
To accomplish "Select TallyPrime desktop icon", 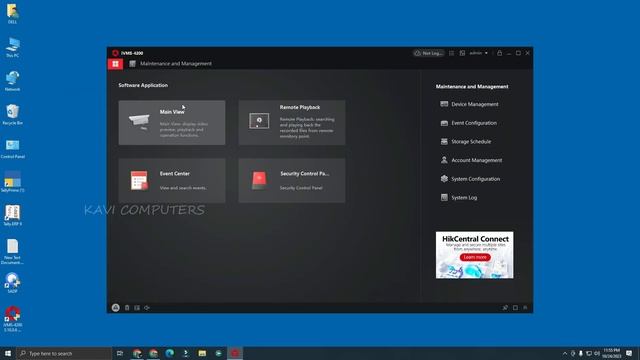I will coord(13,182).
